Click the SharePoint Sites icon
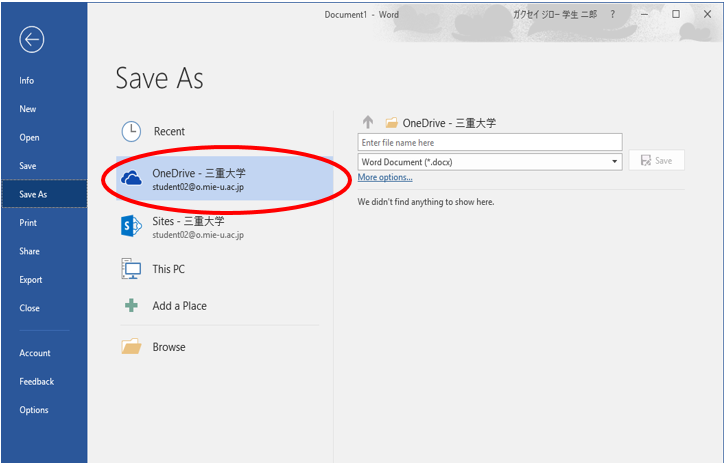This screenshot has width=726, height=463. point(131,226)
